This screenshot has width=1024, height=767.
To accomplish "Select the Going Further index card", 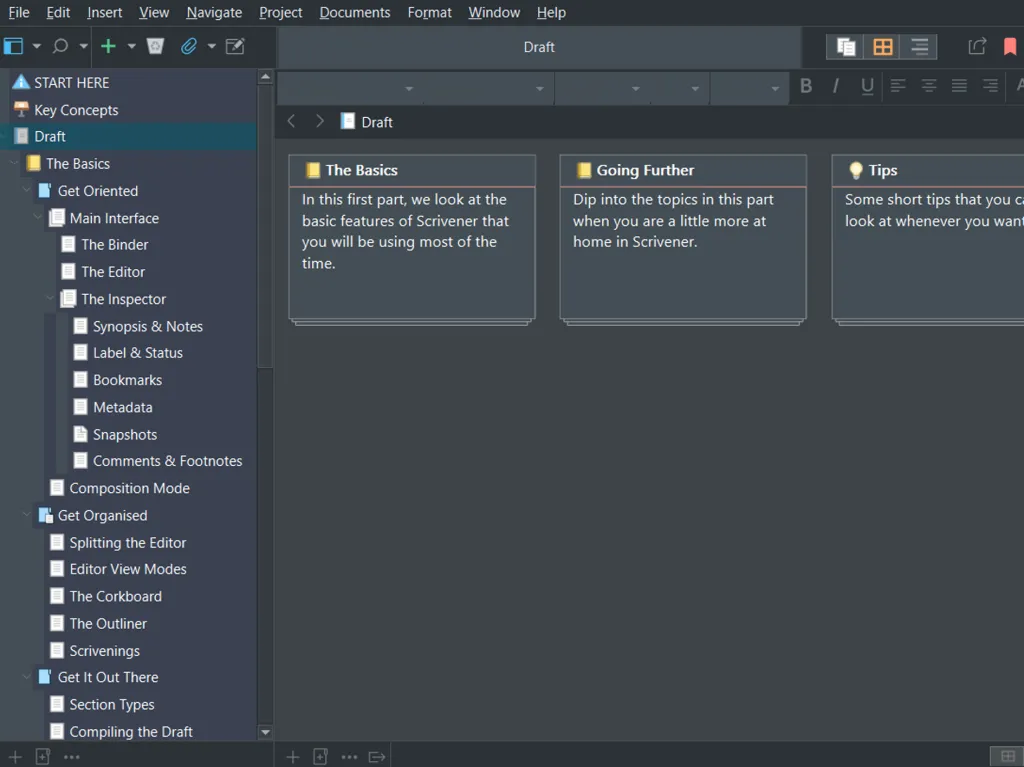I will click(683, 238).
